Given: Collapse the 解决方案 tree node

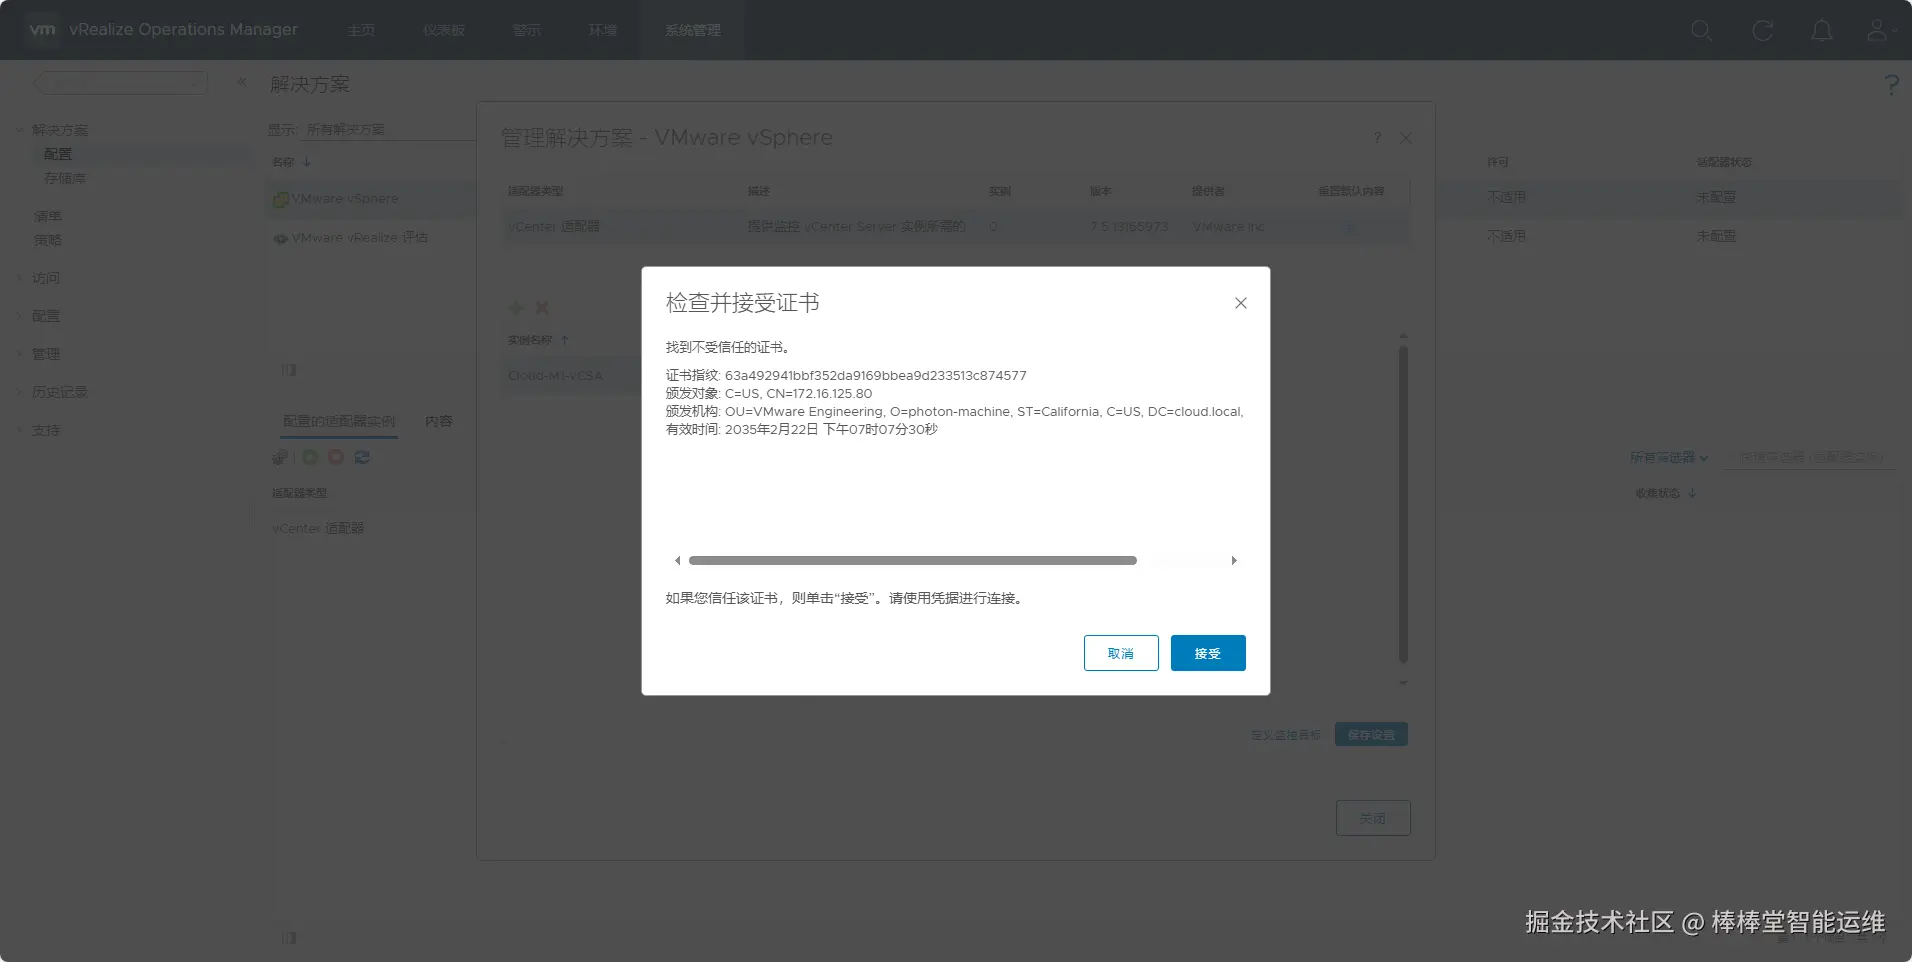Looking at the screenshot, I should click(20, 130).
